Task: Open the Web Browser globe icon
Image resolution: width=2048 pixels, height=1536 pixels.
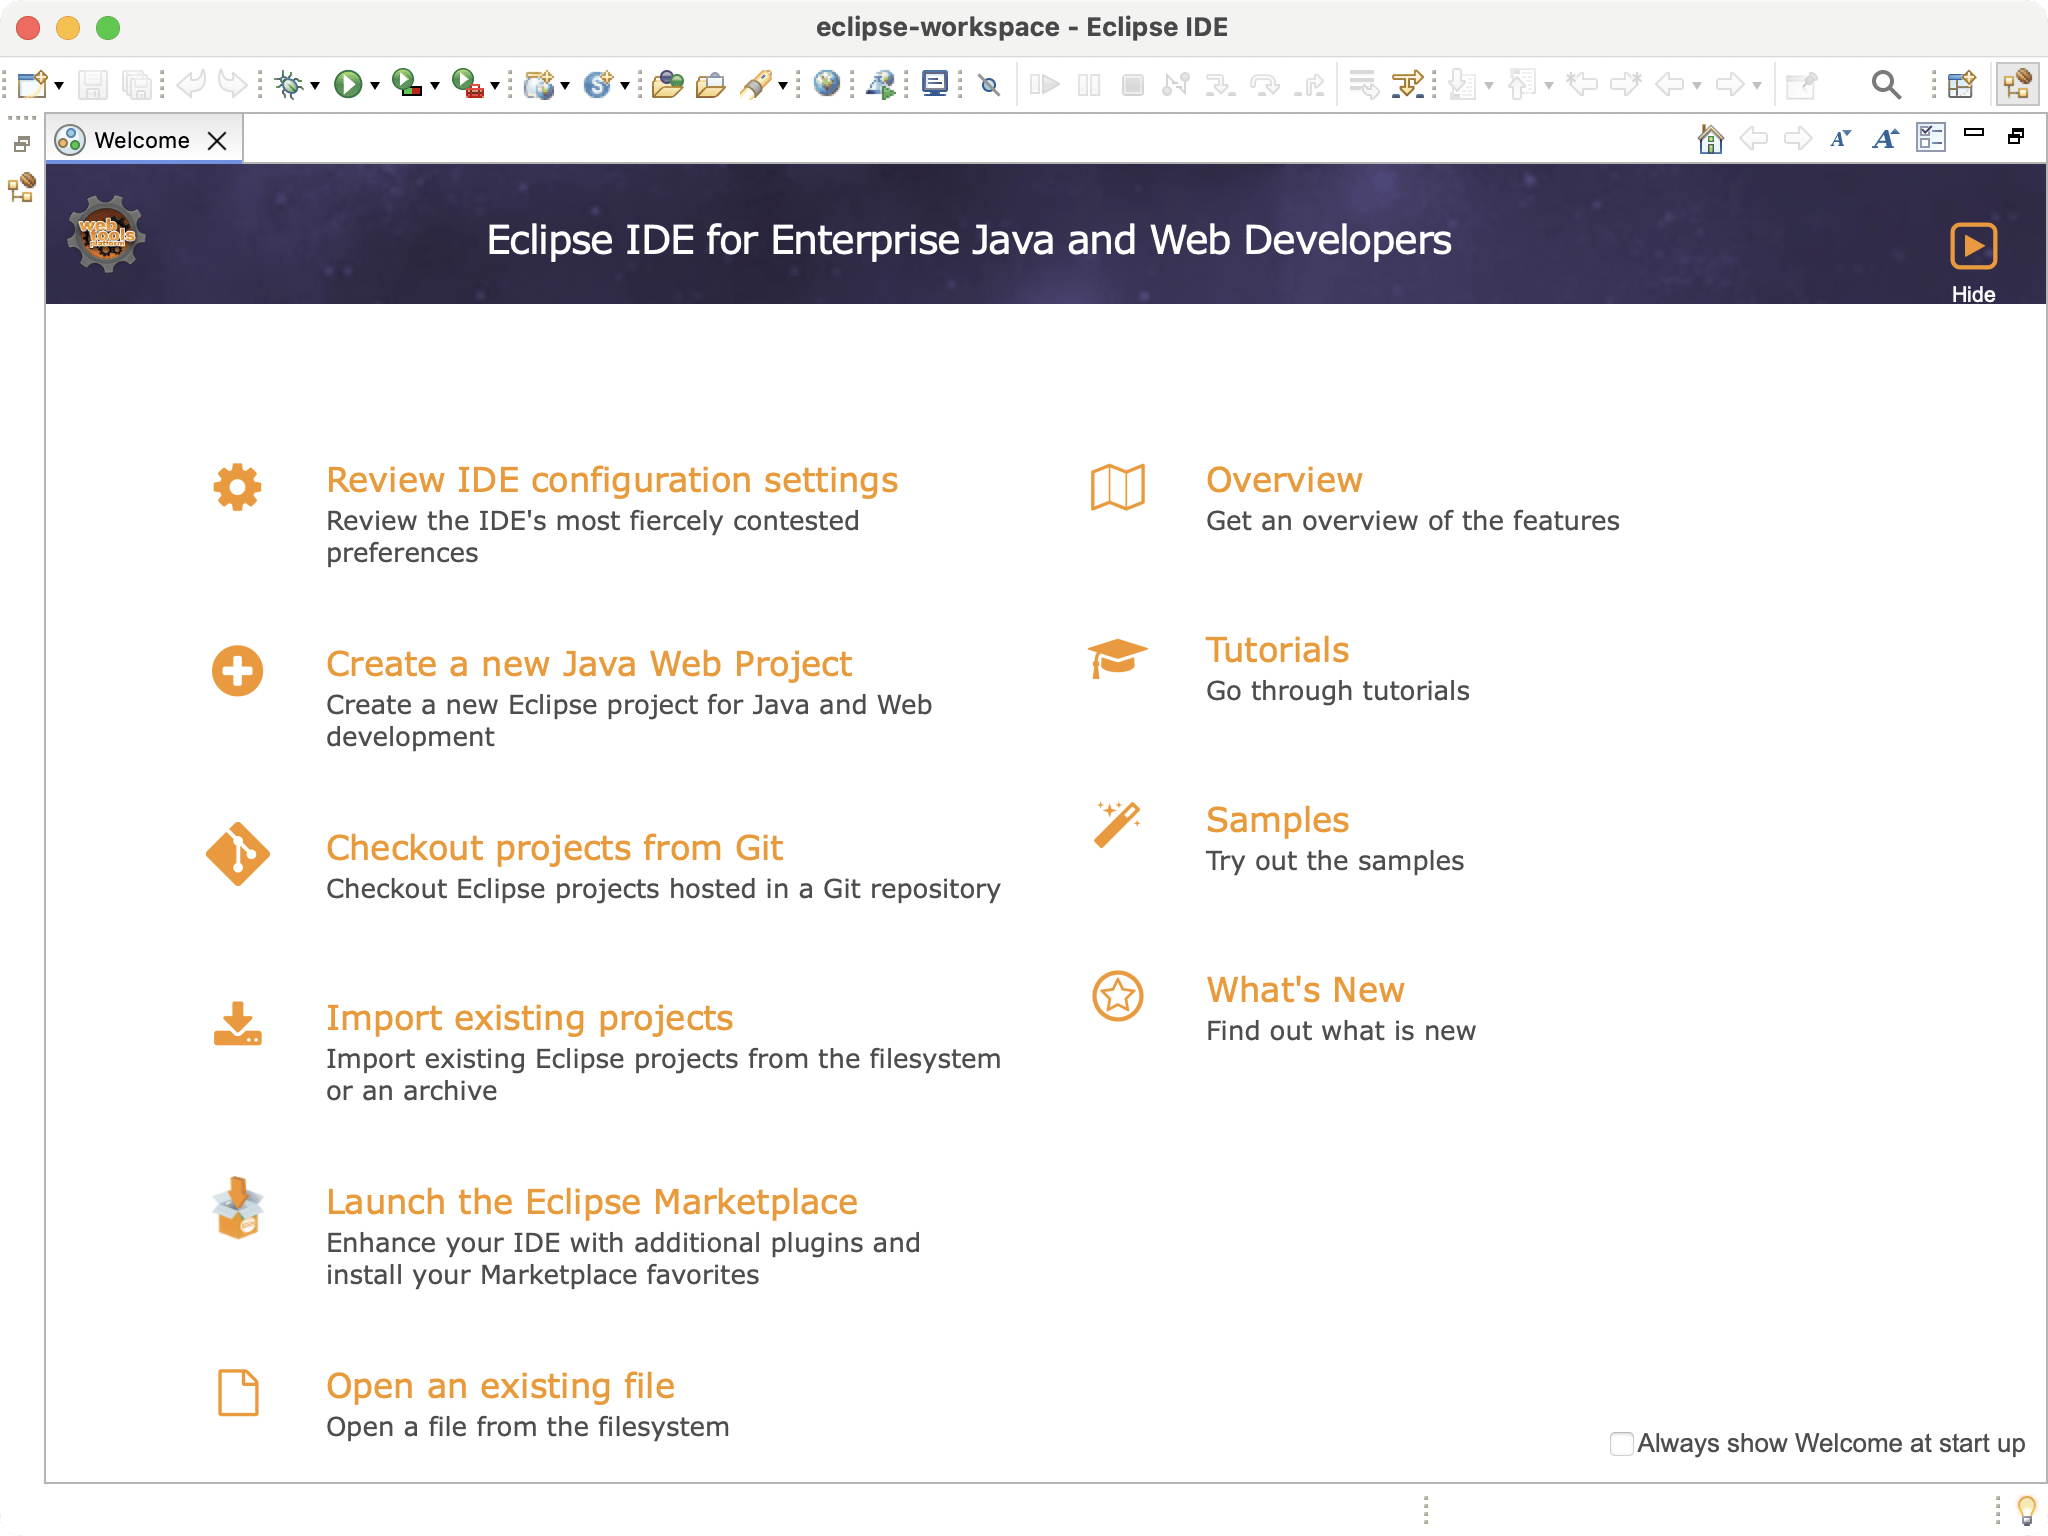Action: pos(827,83)
